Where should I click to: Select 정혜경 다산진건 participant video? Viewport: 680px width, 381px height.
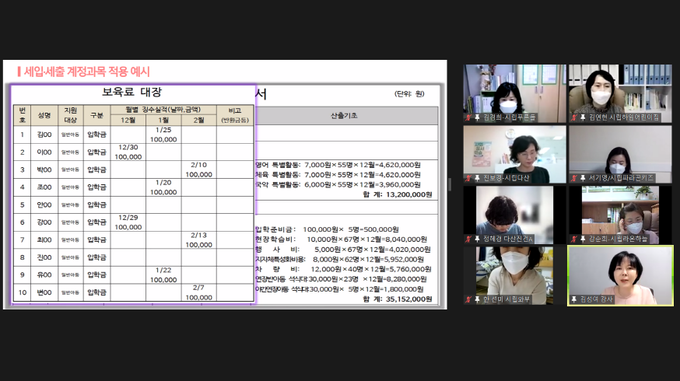pyautogui.click(x=515, y=215)
